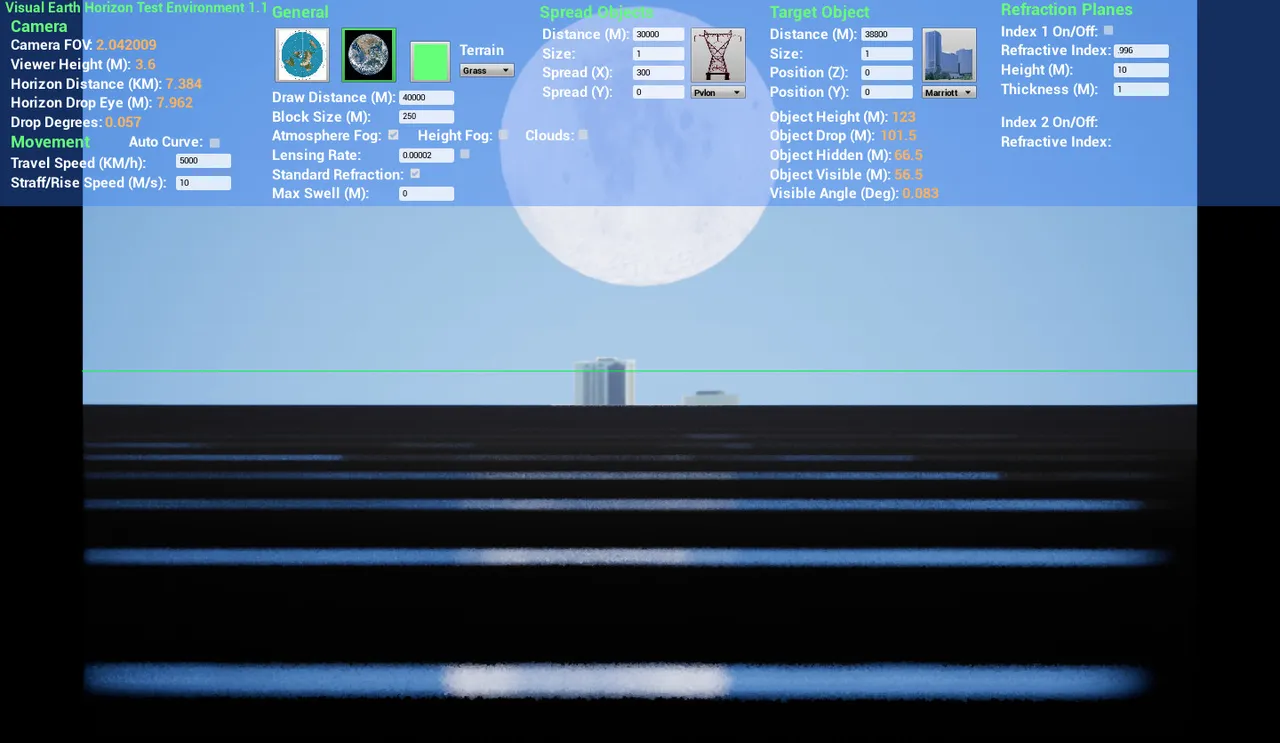1280x743 pixels.
Task: Click the Visible Angle value 0.083
Action: click(x=920, y=193)
